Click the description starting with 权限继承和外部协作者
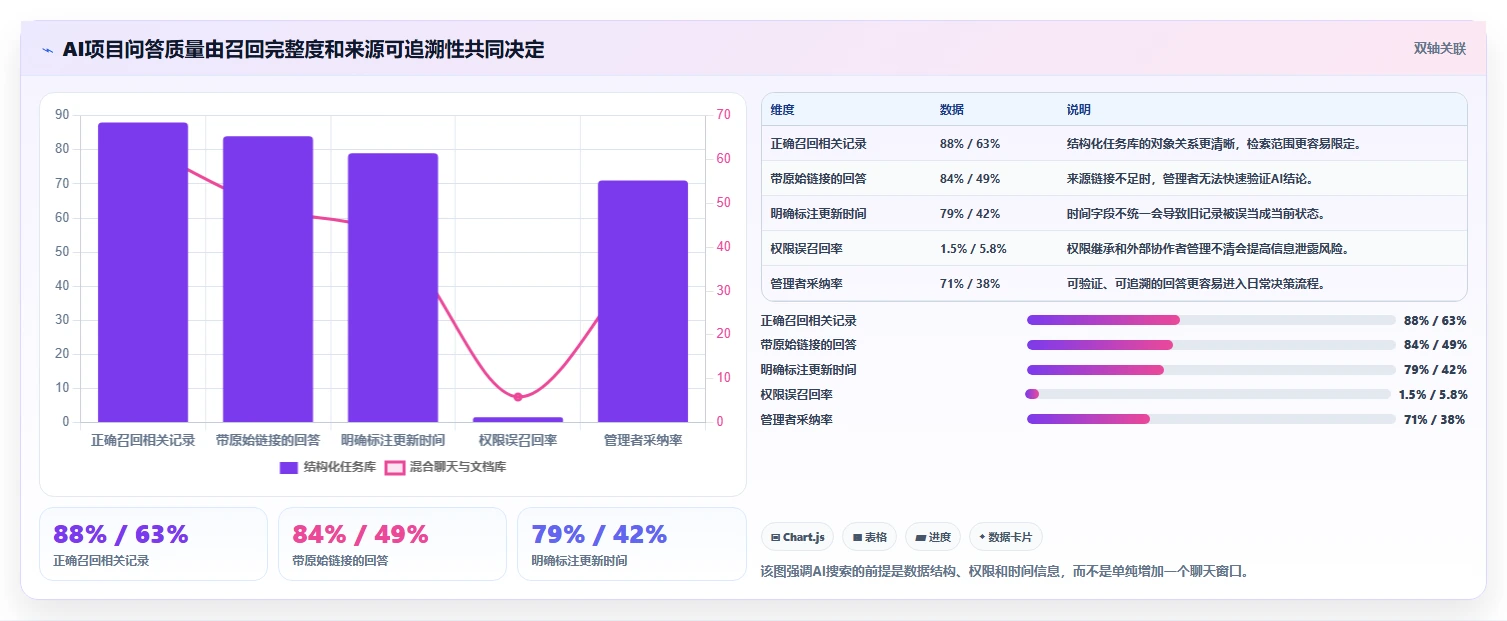Image resolution: width=1507 pixels, height=621 pixels. (x=1208, y=249)
